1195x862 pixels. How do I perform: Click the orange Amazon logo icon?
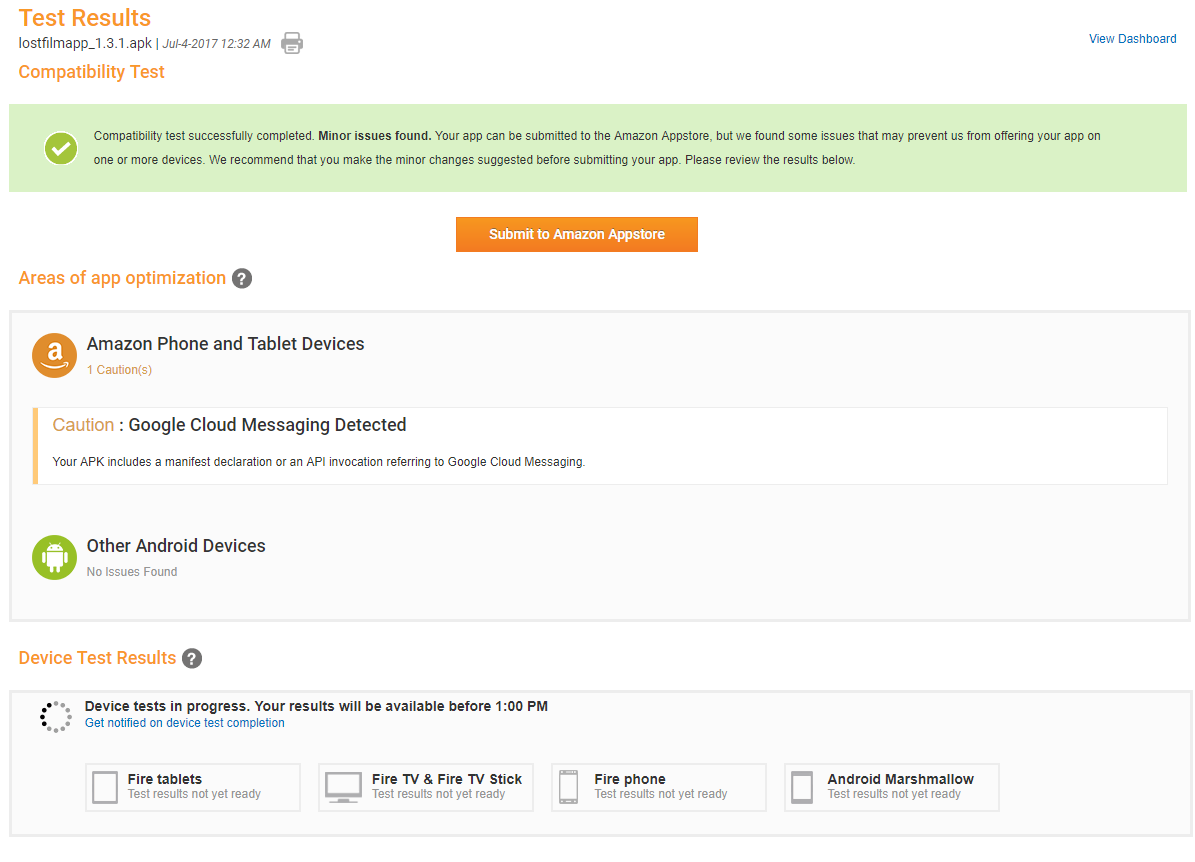pyautogui.click(x=54, y=355)
